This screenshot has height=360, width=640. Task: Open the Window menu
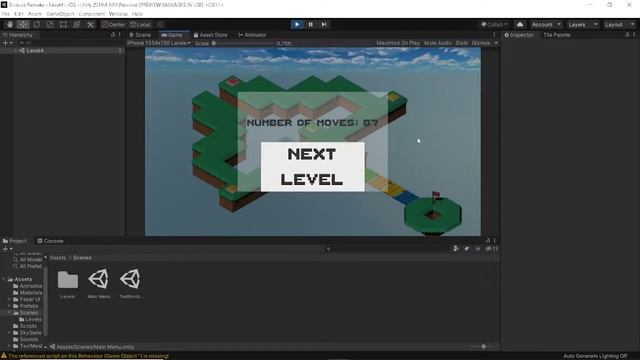118,14
